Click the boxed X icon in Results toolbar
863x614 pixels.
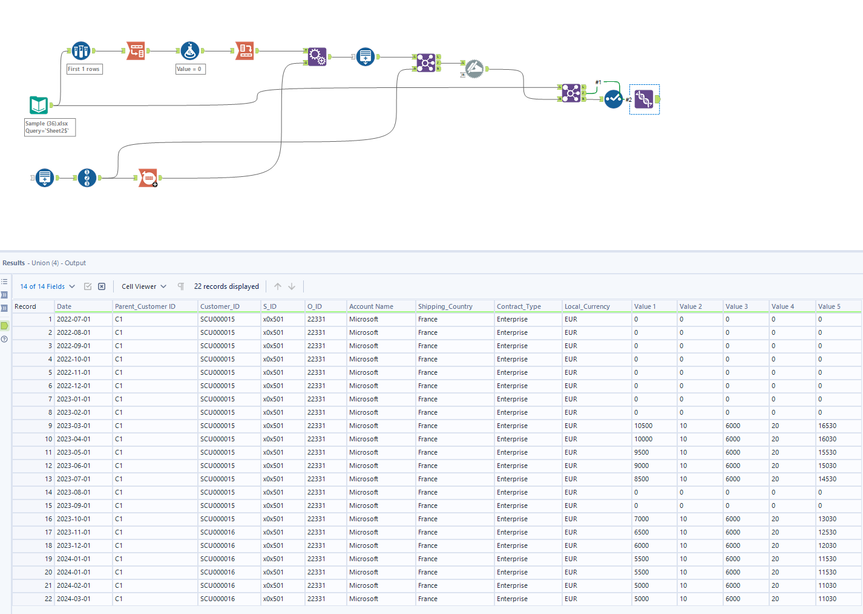click(x=102, y=286)
